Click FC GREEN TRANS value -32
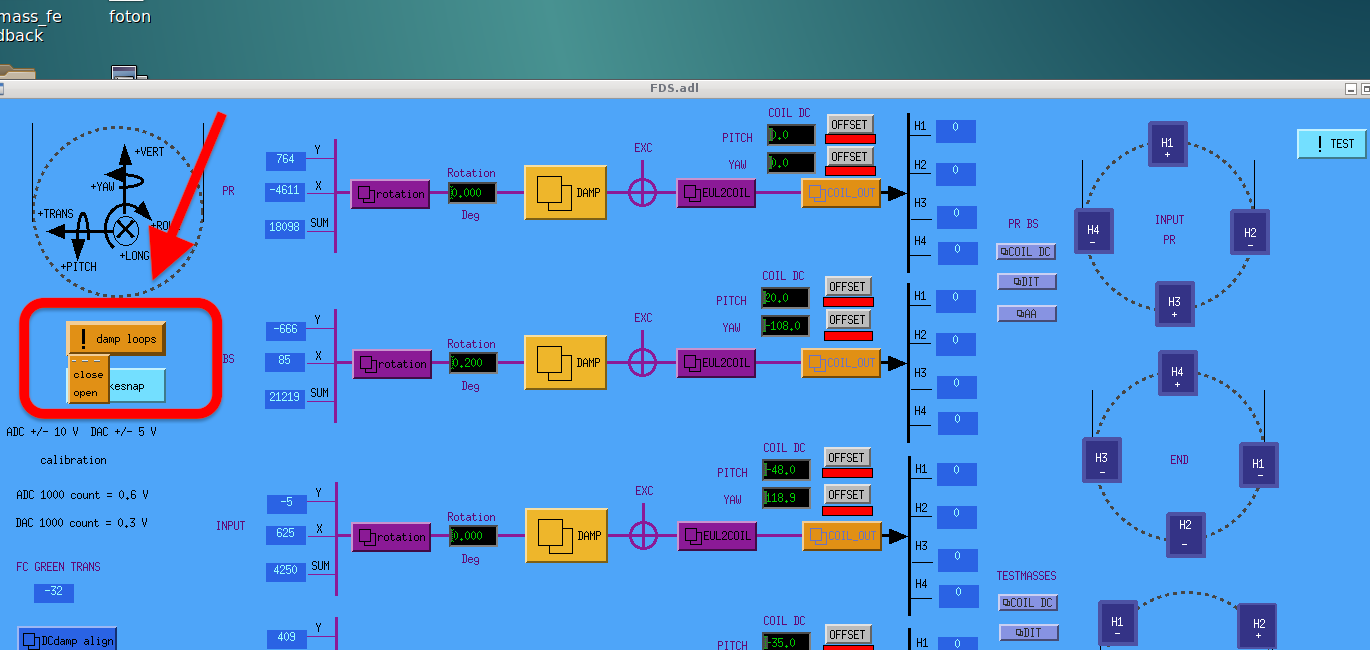The width and height of the screenshot is (1370, 650). pyautogui.click(x=54, y=592)
